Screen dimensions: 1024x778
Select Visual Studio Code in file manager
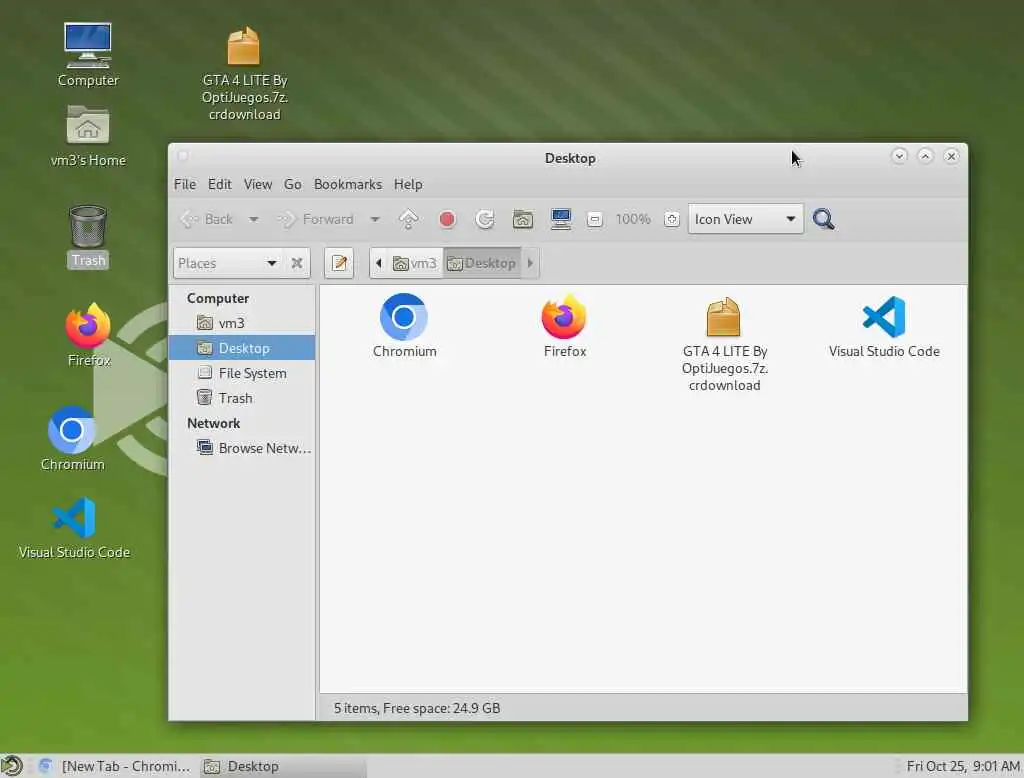[x=884, y=327]
